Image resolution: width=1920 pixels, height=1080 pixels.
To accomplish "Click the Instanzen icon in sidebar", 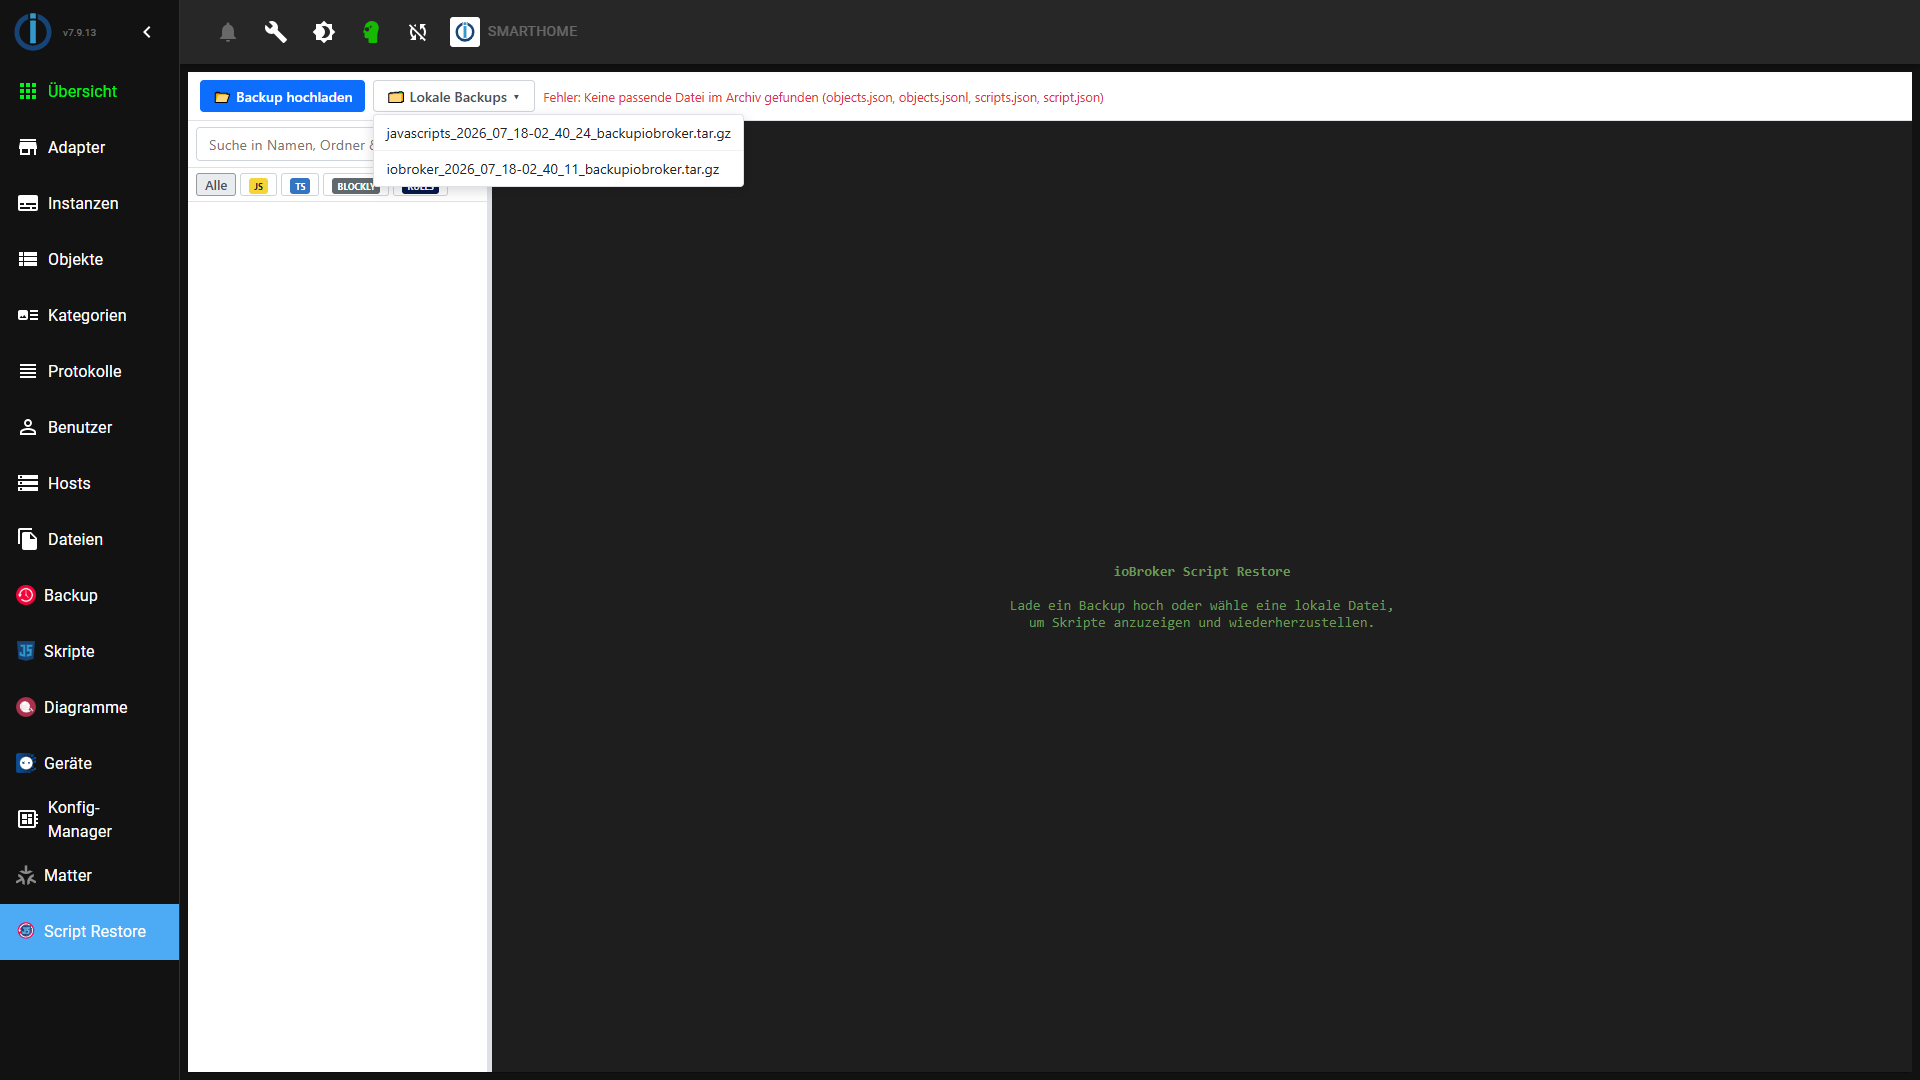I will pyautogui.click(x=28, y=203).
